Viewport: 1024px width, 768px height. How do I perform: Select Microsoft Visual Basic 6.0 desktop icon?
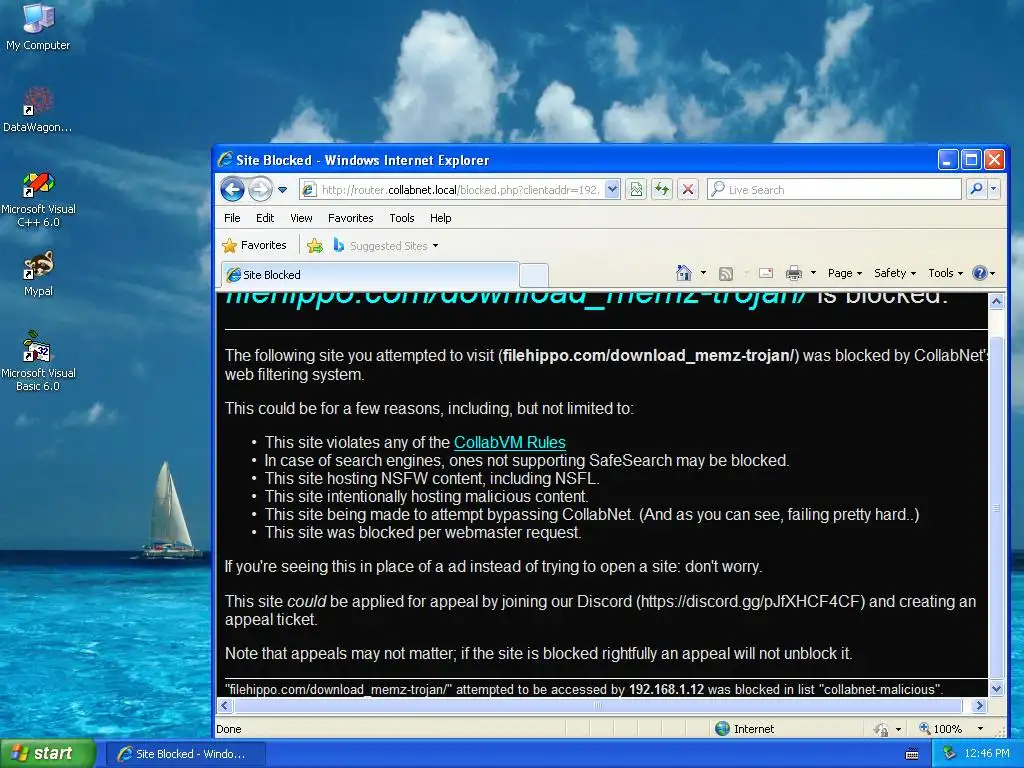click(x=38, y=361)
